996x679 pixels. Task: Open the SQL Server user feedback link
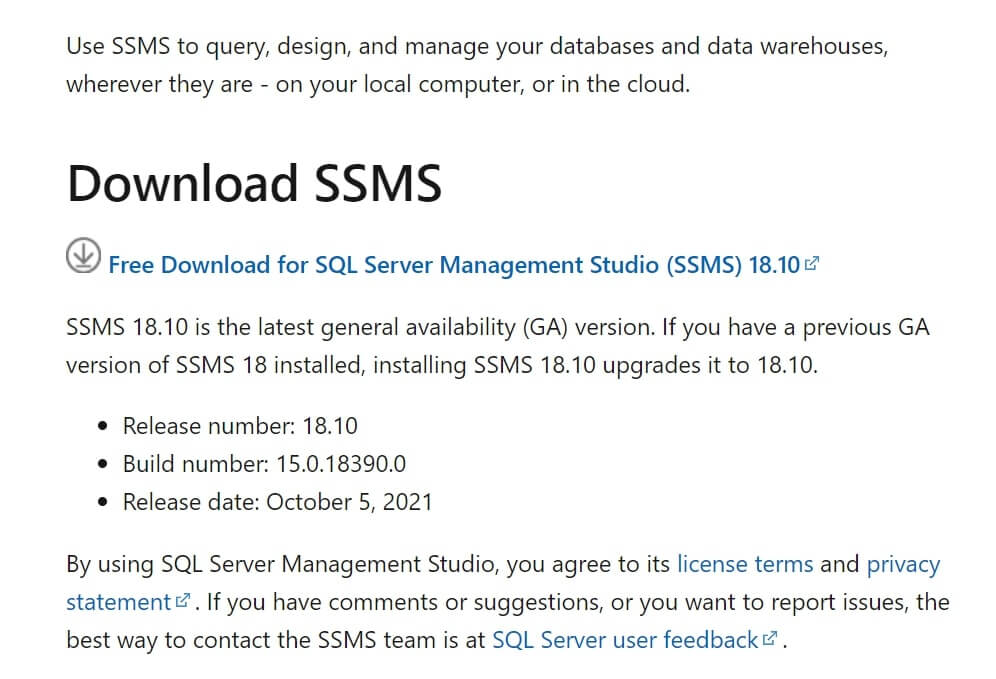tap(624, 640)
